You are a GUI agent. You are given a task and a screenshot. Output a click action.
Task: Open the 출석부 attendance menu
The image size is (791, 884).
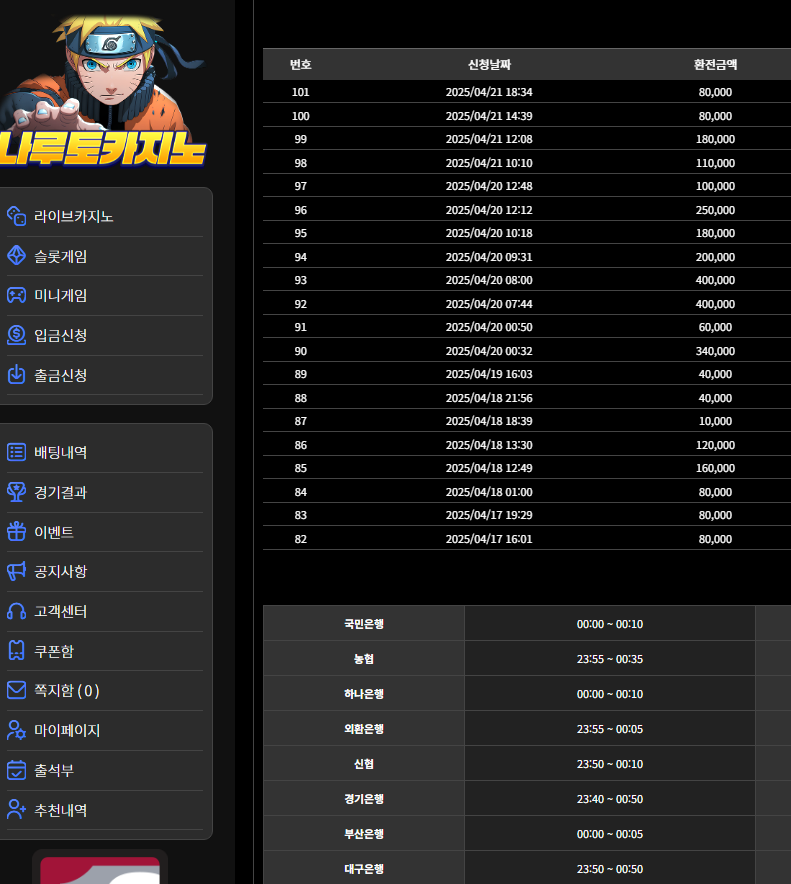[54, 770]
